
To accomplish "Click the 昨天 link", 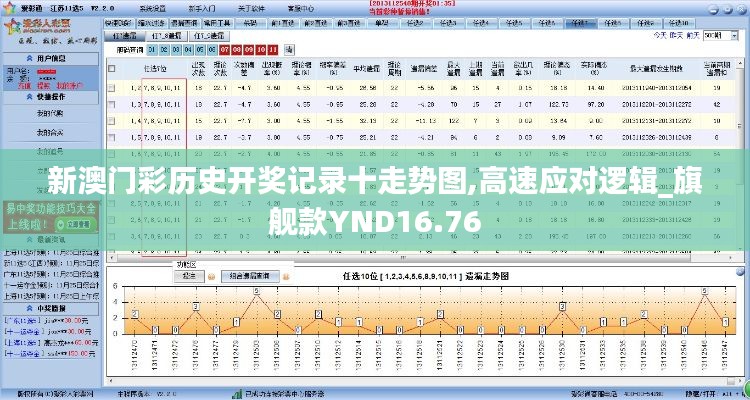I will point(676,36).
